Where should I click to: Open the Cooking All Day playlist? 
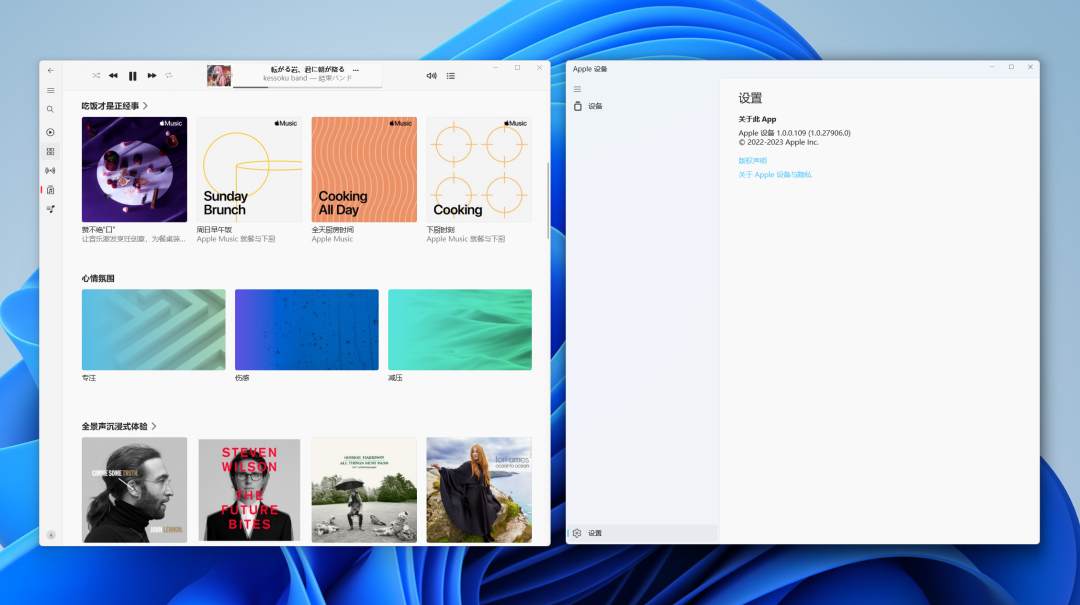(364, 170)
